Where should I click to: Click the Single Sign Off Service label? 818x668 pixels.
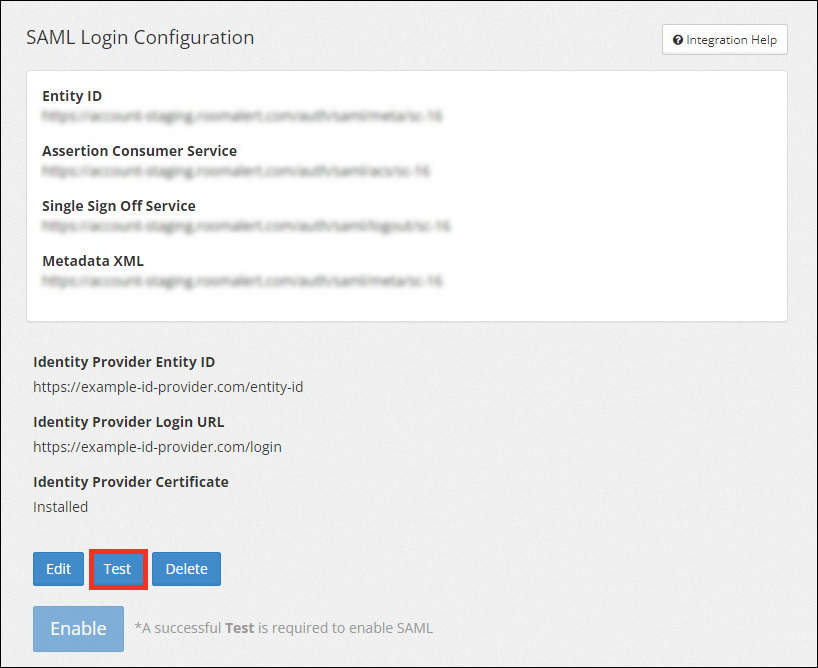point(119,206)
